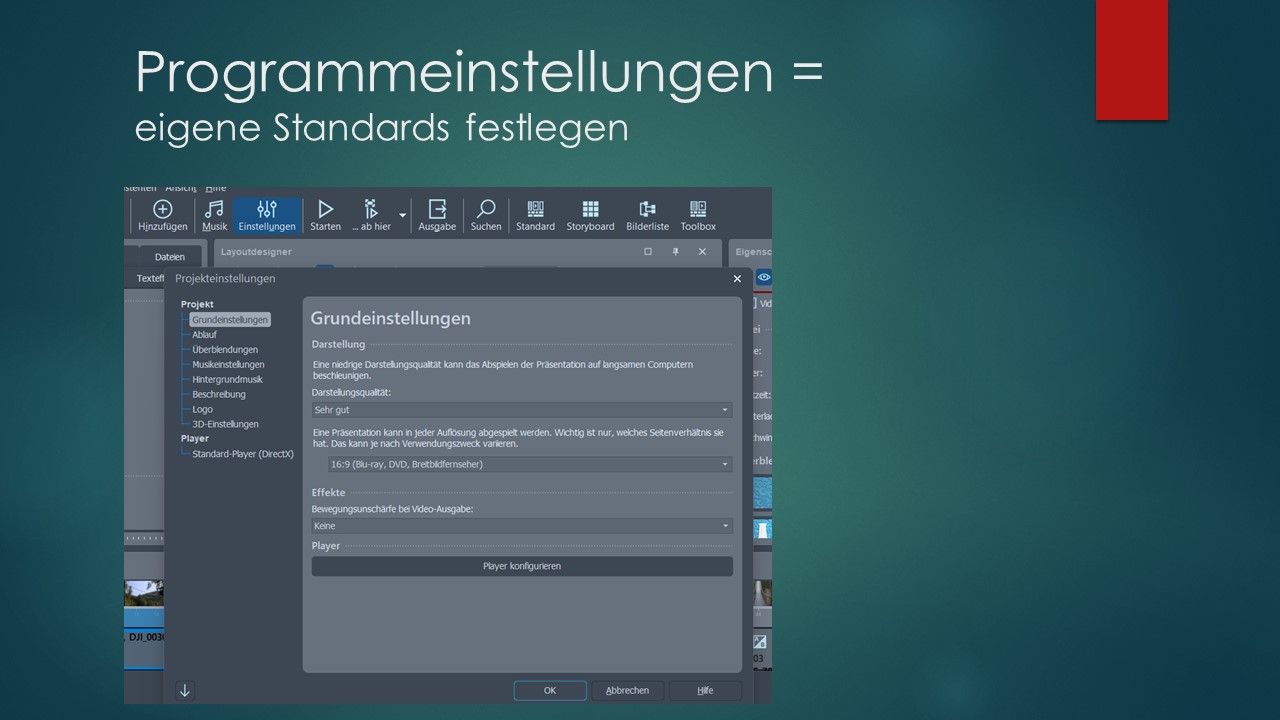Click the Hinzufügen plus icon
Viewport: 1280px width, 720px height.
click(x=162, y=209)
